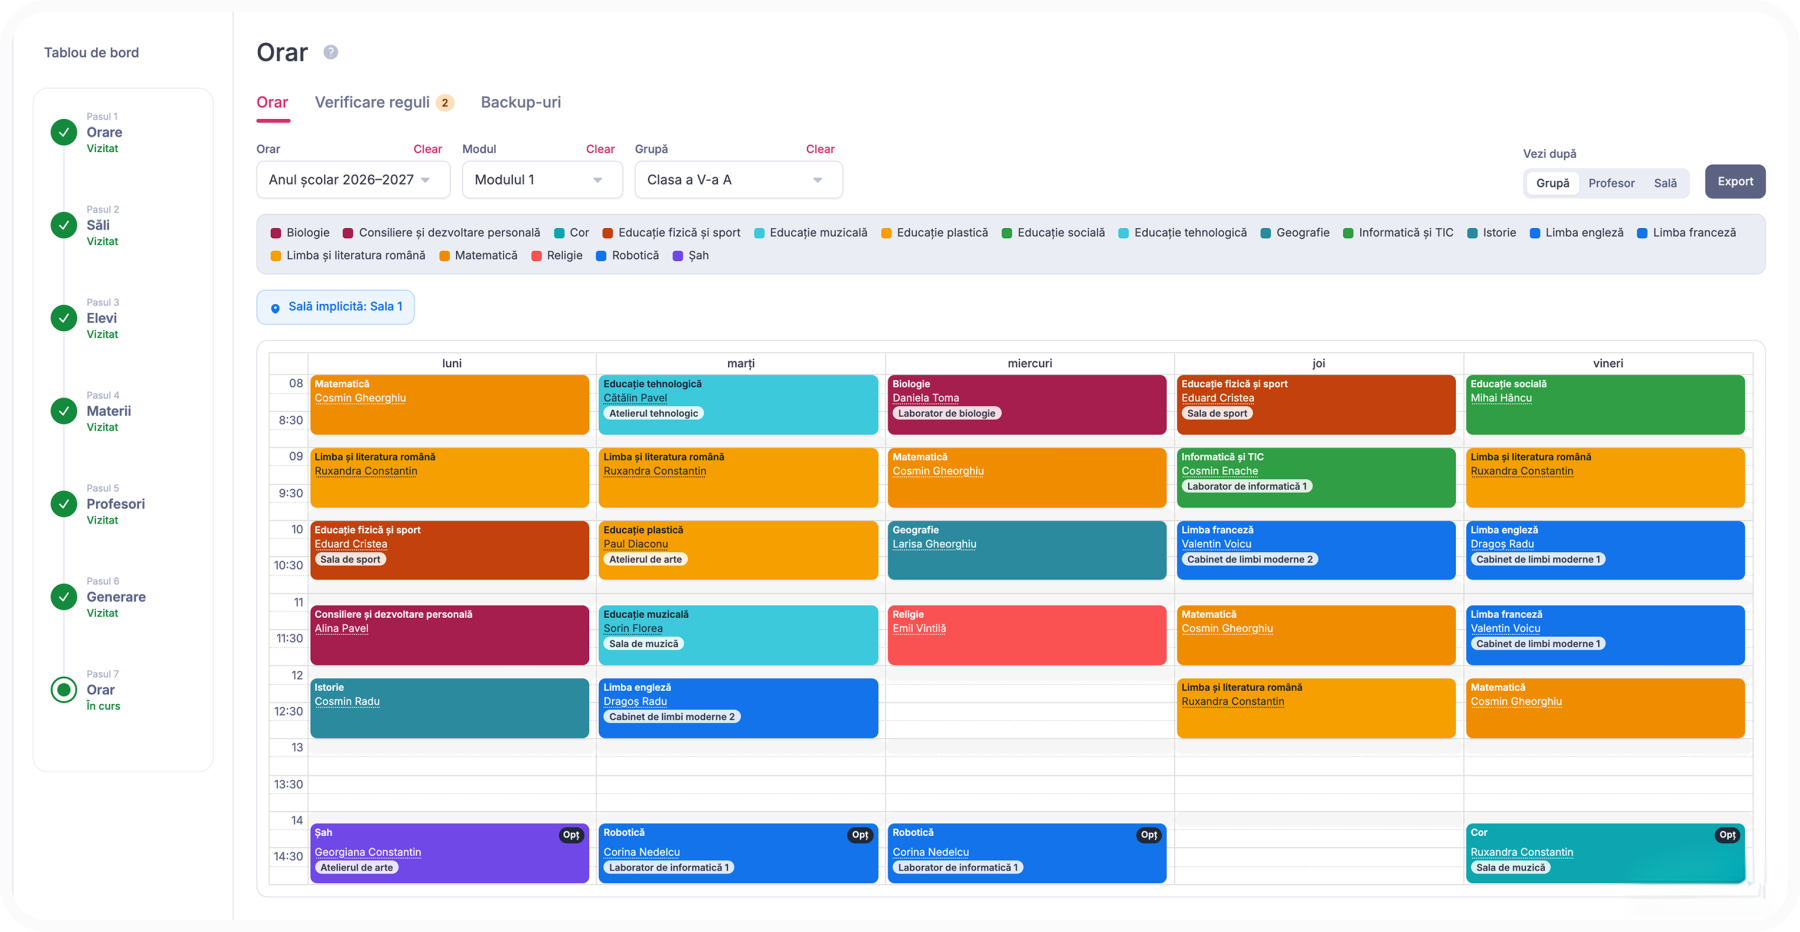Click the Opt badge on the Cor lesson
The image size is (1800, 932).
point(1727,835)
